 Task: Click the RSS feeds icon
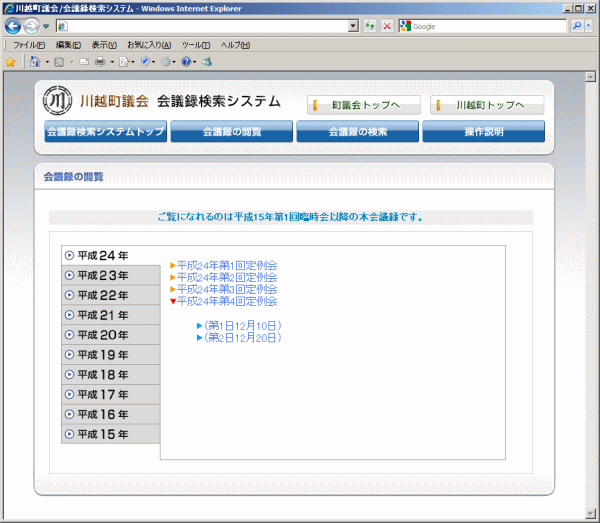(x=59, y=62)
